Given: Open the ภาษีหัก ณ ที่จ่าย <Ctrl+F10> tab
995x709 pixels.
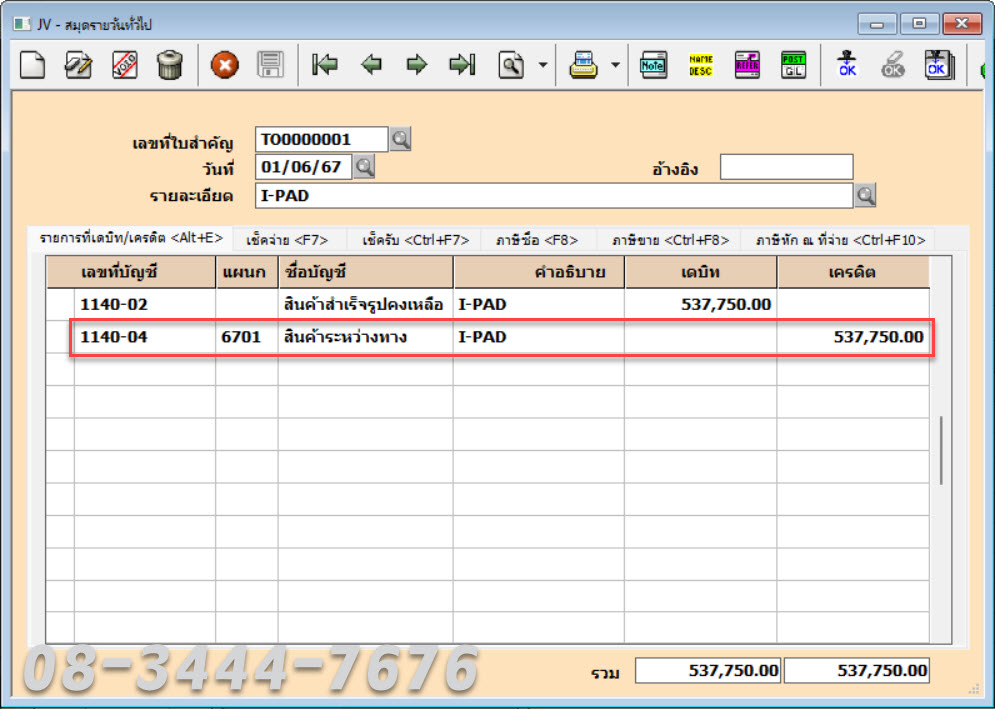Looking at the screenshot, I should tap(840, 240).
